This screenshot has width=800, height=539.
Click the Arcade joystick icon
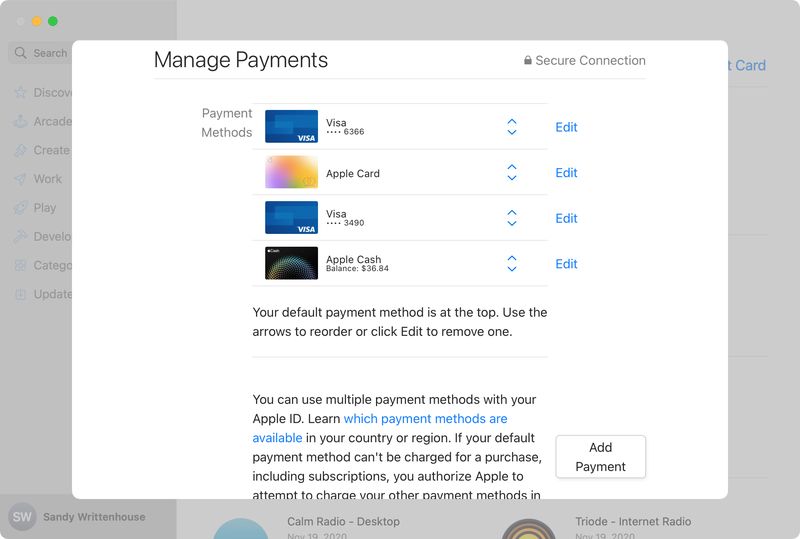pyautogui.click(x=20, y=121)
